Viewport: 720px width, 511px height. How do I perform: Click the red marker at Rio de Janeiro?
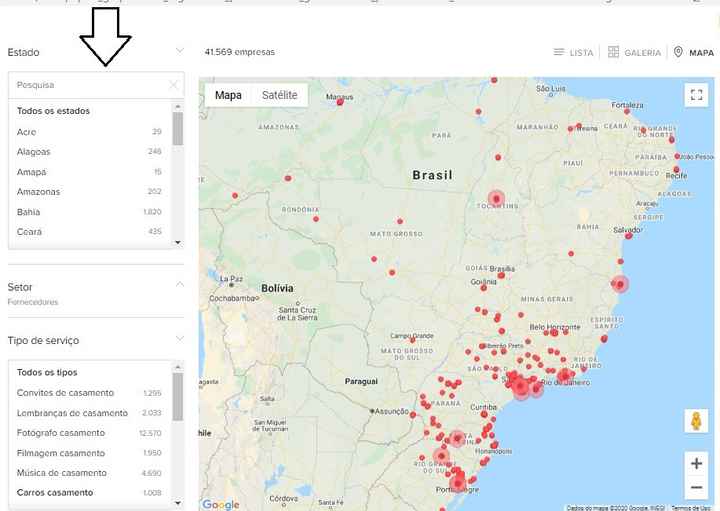point(563,376)
